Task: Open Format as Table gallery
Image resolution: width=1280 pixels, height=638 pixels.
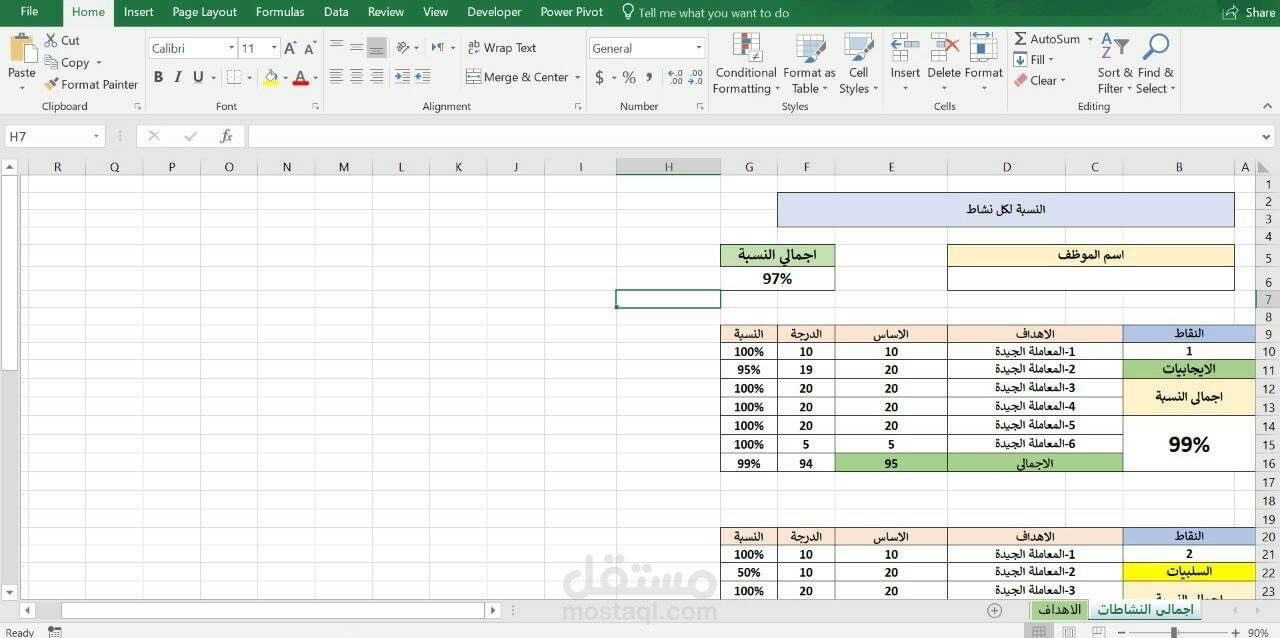Action: (809, 64)
